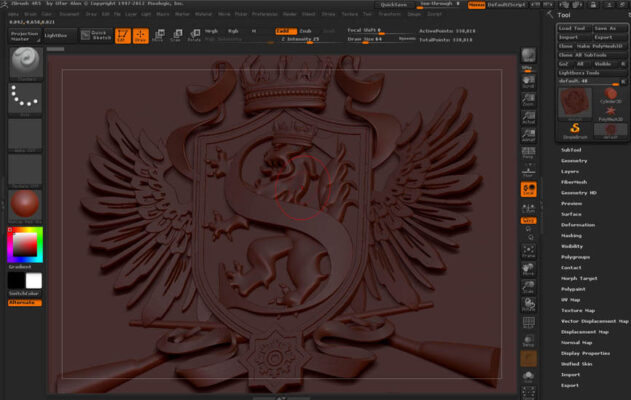Screen dimensions: 631x400
Task: Pick a hue in the color picker square
Action: coord(25,245)
